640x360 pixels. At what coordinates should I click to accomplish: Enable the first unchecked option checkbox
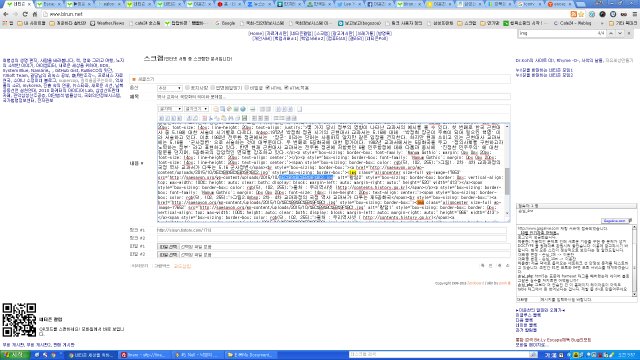(x=187, y=88)
